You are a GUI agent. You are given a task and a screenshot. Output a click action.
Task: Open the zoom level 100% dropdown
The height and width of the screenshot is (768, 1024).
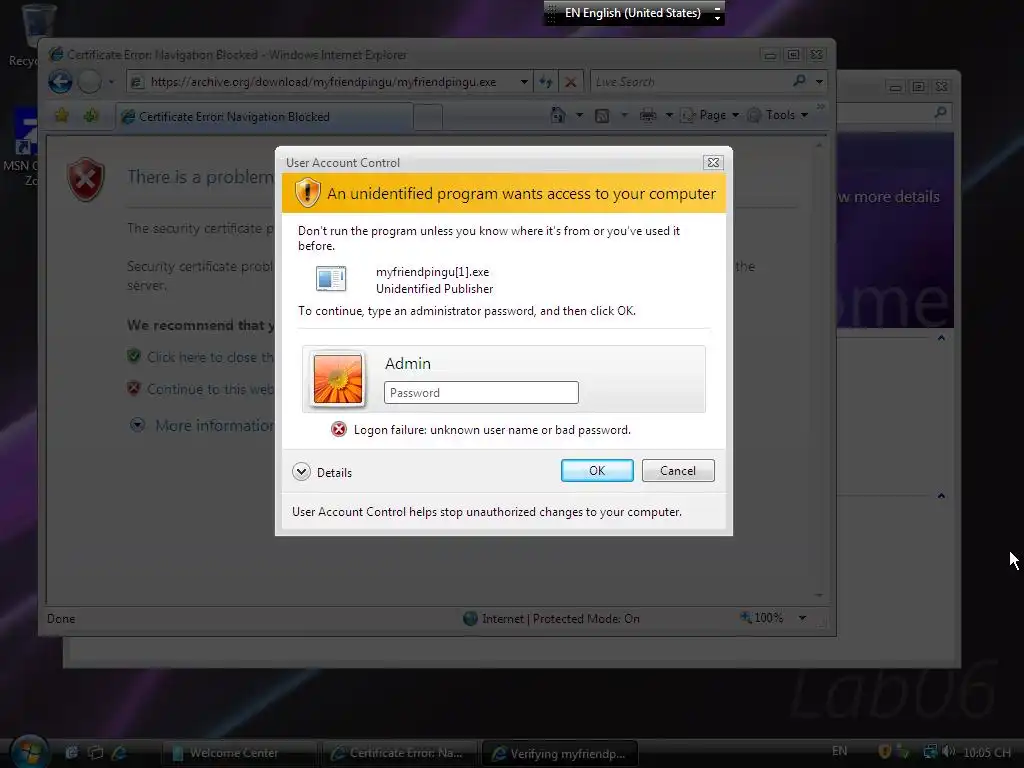pos(802,618)
